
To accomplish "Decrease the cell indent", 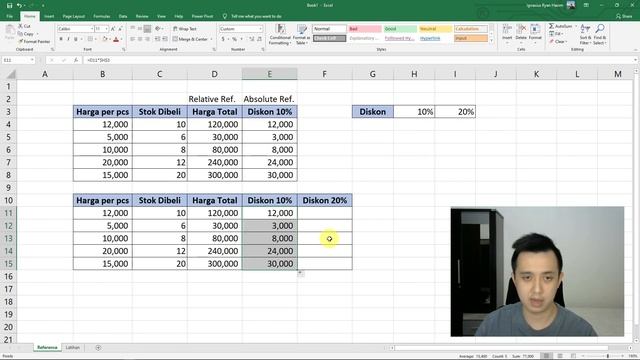I will click(158, 39).
